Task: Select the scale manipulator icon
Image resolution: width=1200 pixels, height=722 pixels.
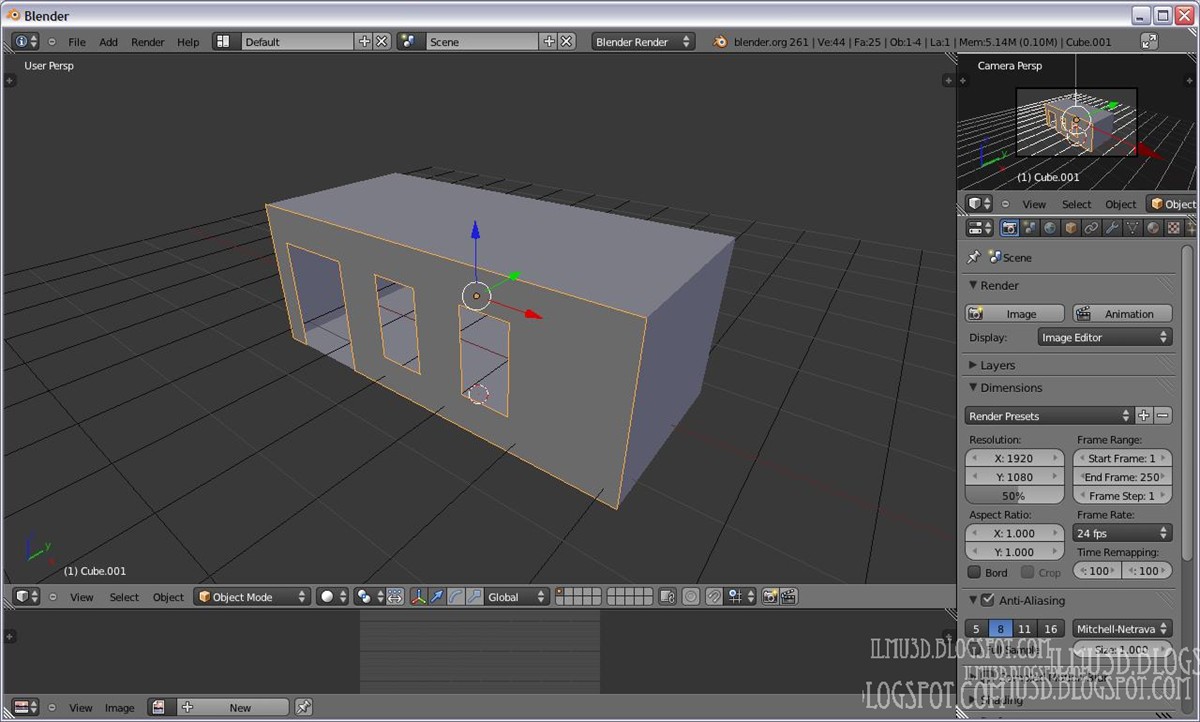Action: pos(475,597)
